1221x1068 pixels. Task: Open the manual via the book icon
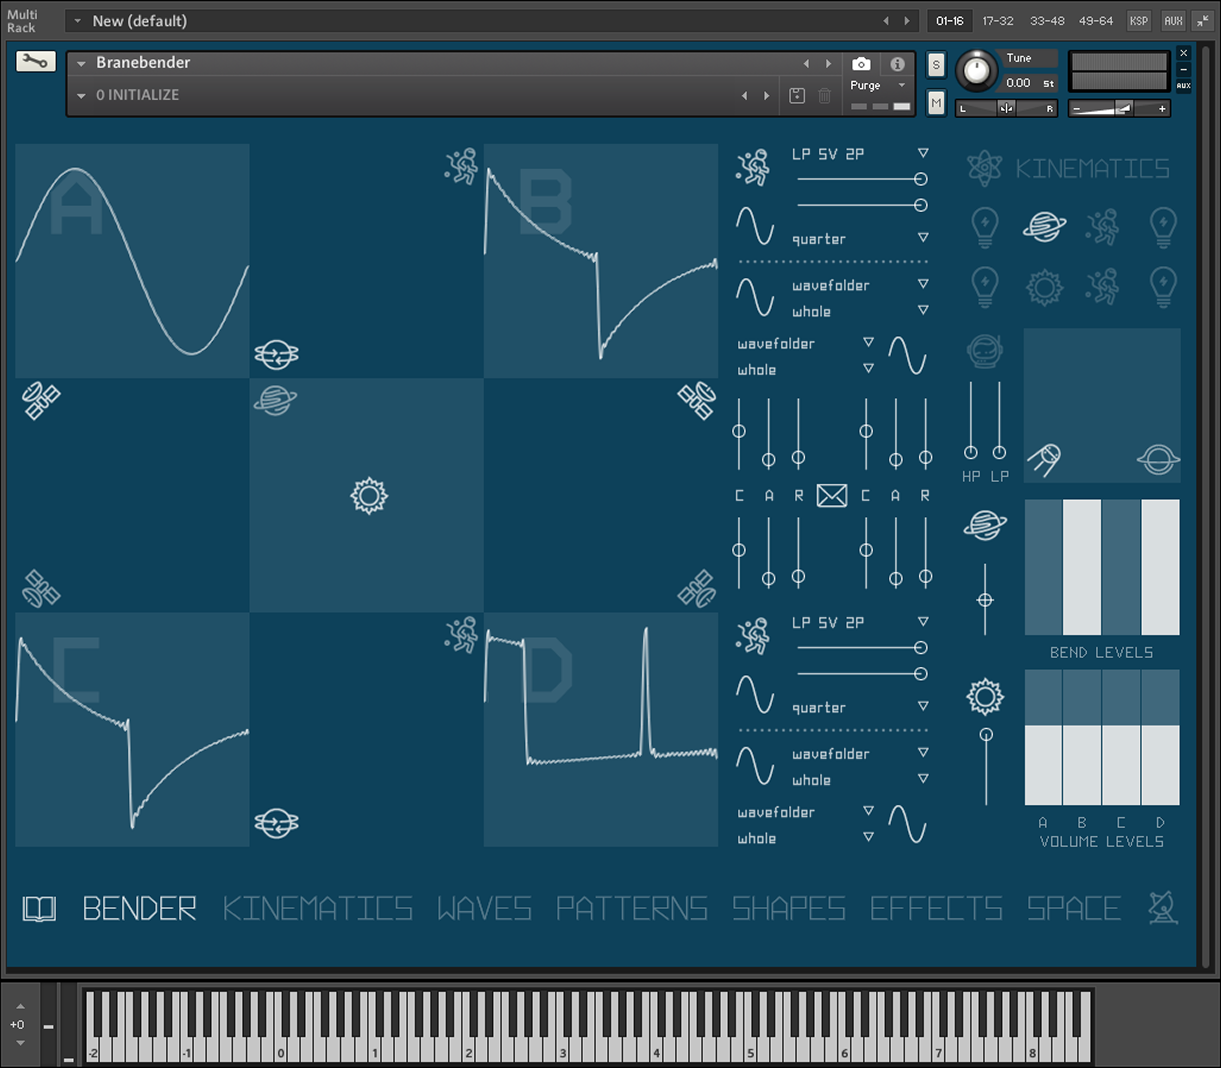tap(39, 908)
